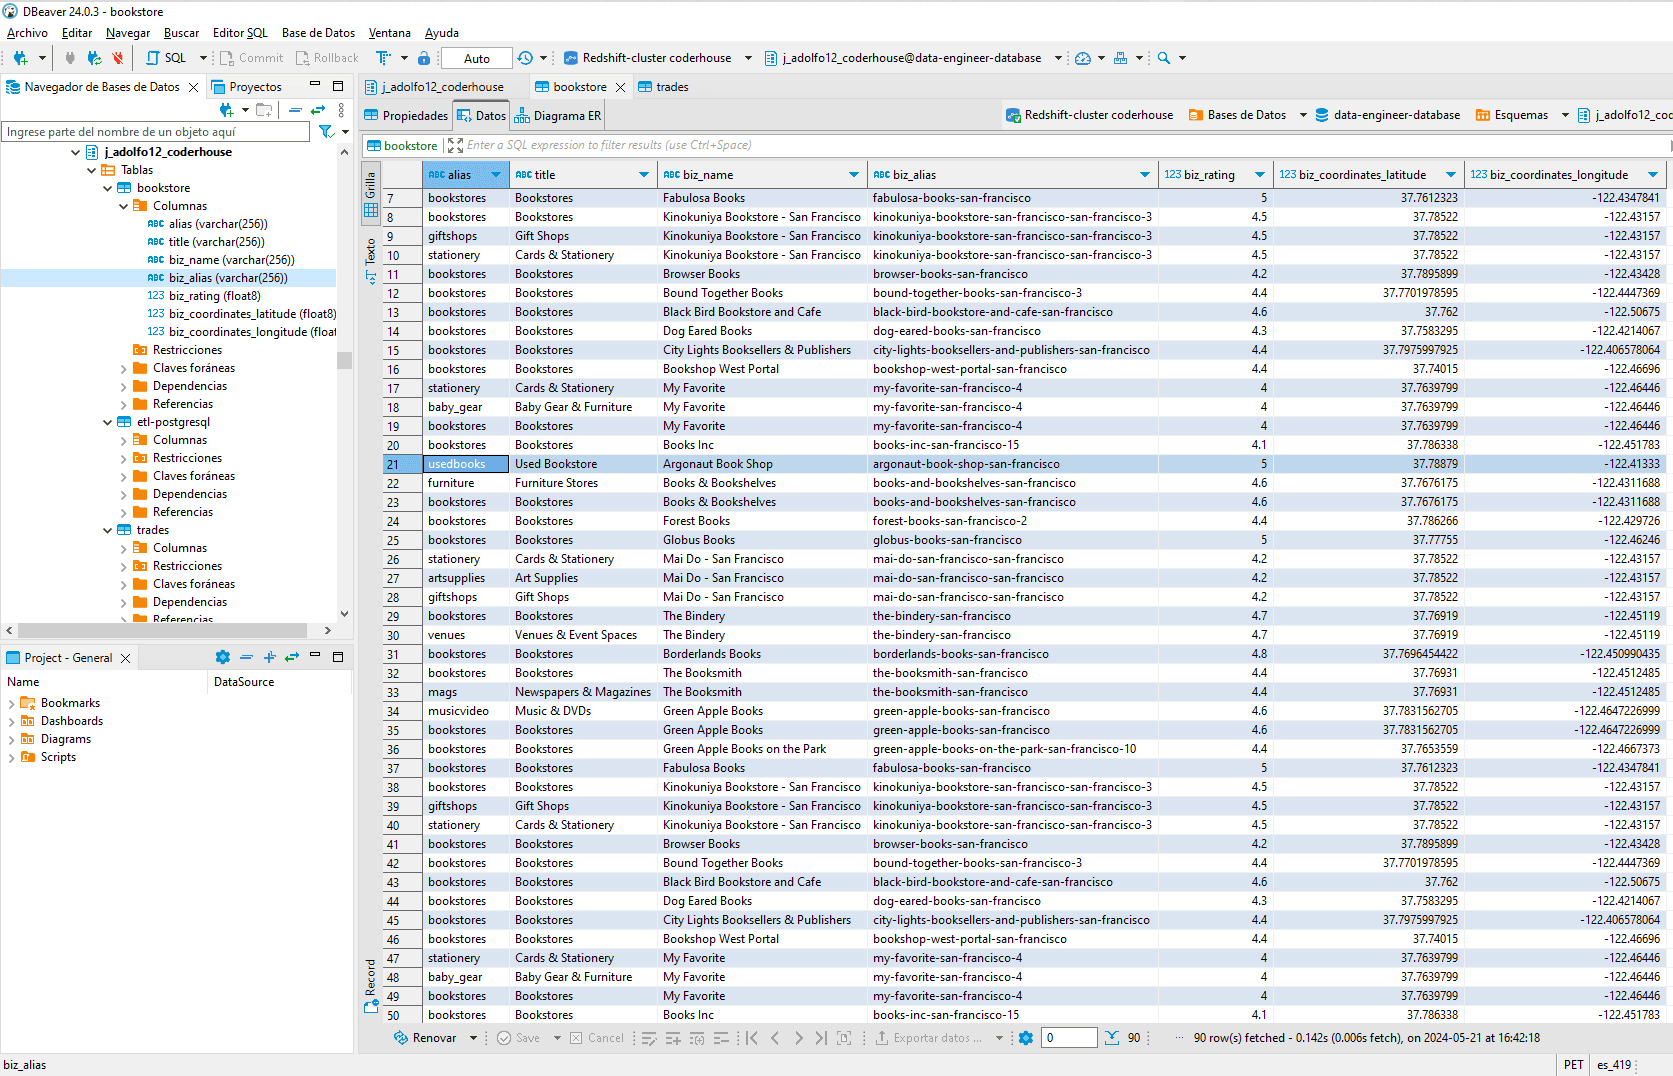Expand the Bookmarks folder in Project panel
Image resolution: width=1673 pixels, height=1076 pixels.
tap(11, 703)
